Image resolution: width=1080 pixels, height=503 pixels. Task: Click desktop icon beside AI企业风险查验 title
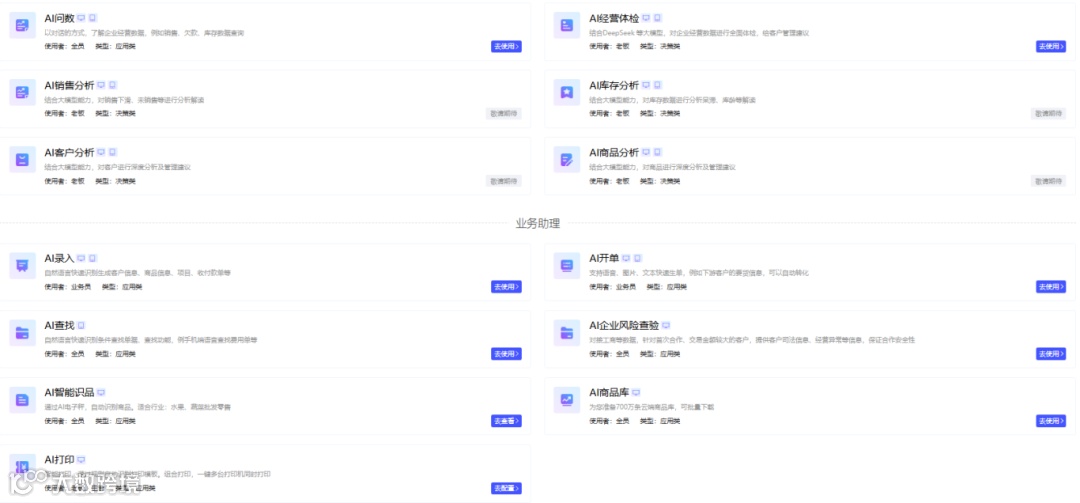click(666, 325)
